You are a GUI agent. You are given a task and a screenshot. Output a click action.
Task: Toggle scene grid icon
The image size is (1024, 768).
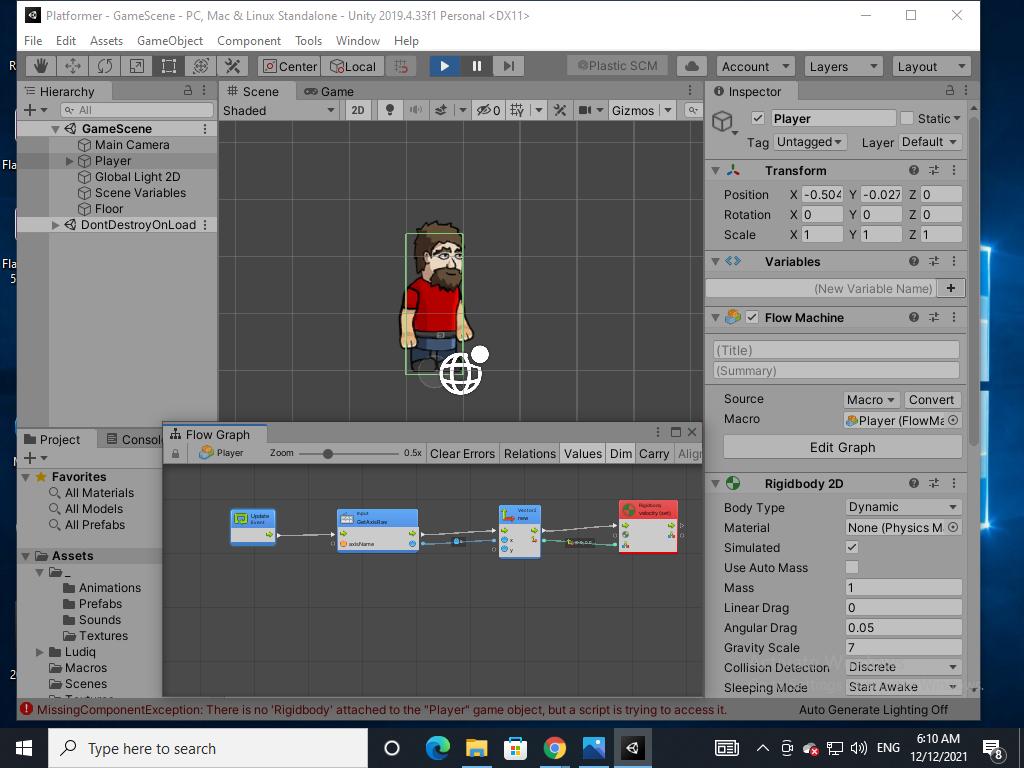[517, 110]
